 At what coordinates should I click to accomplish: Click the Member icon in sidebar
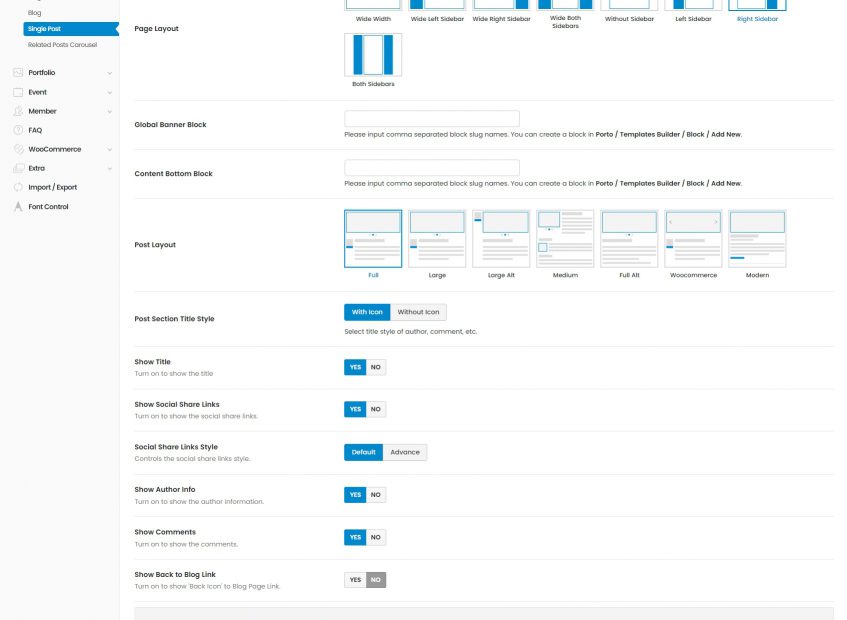pos(18,111)
